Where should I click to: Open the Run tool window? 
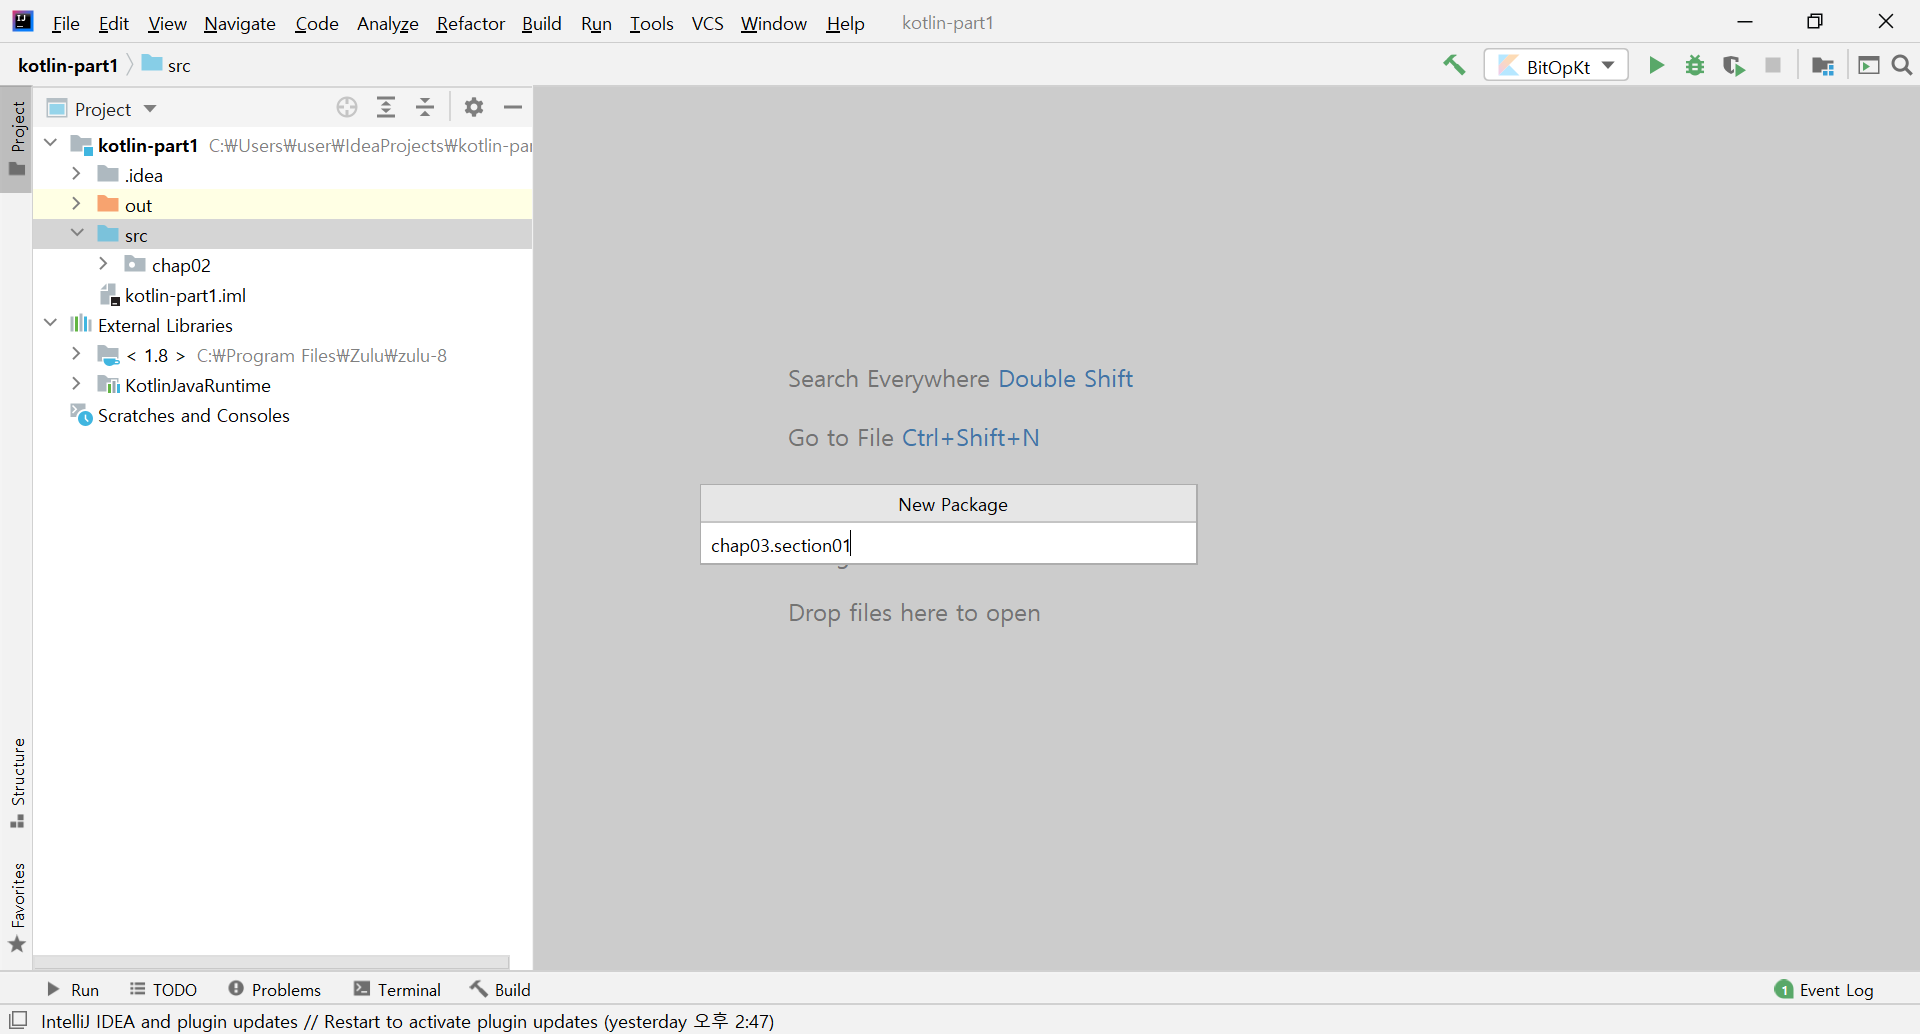coord(73,990)
